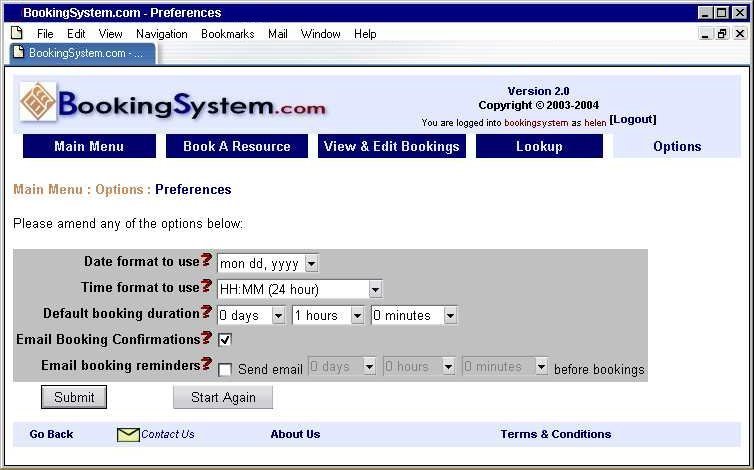This screenshot has width=754, height=470.
Task: Click the help icon beside Date format to use
Action: [x=206, y=260]
